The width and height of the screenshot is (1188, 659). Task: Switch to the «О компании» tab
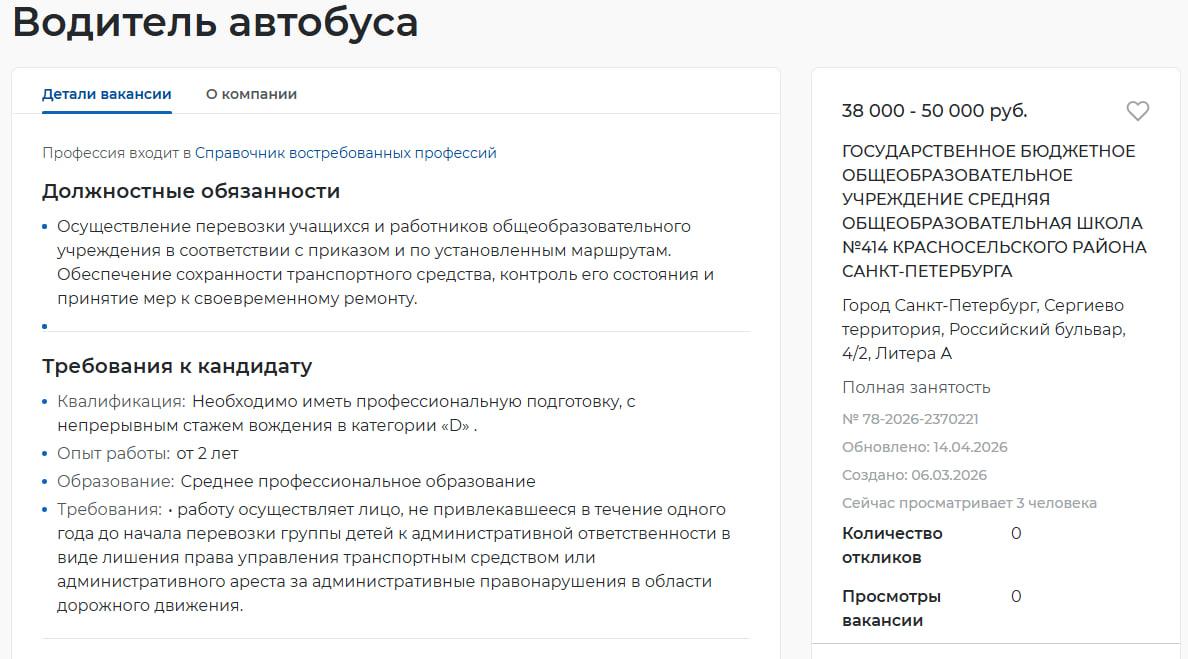pyautogui.click(x=251, y=94)
